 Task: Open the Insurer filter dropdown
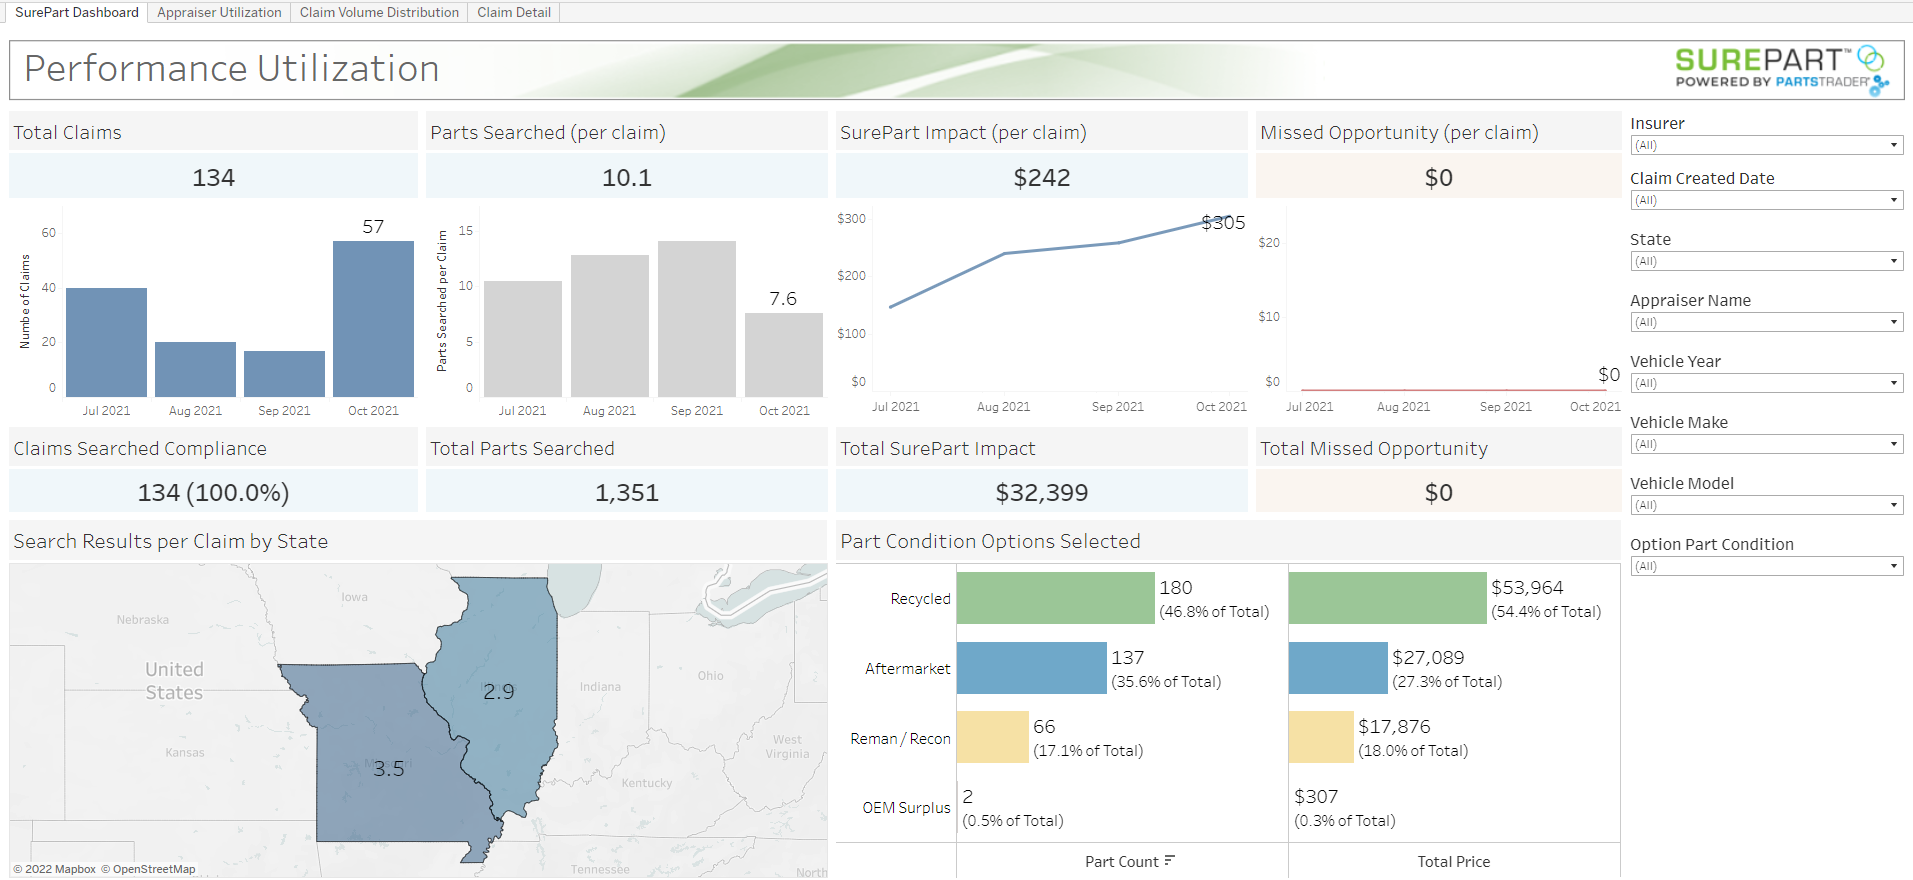(x=1766, y=145)
